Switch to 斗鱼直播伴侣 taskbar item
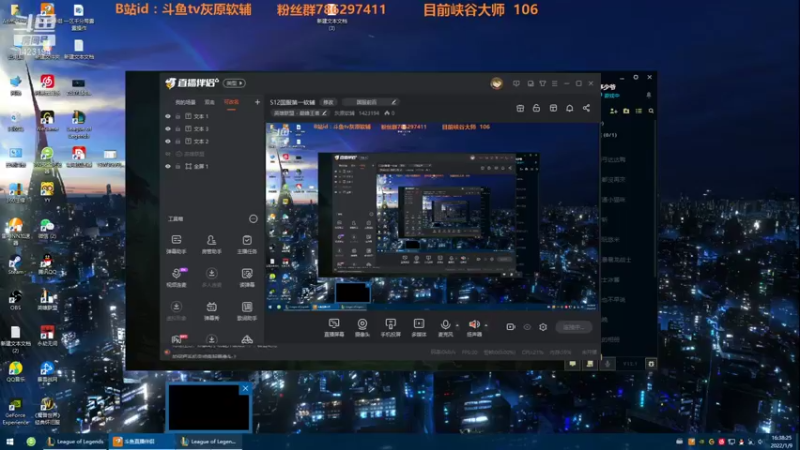This screenshot has width=800, height=450. (x=140, y=441)
